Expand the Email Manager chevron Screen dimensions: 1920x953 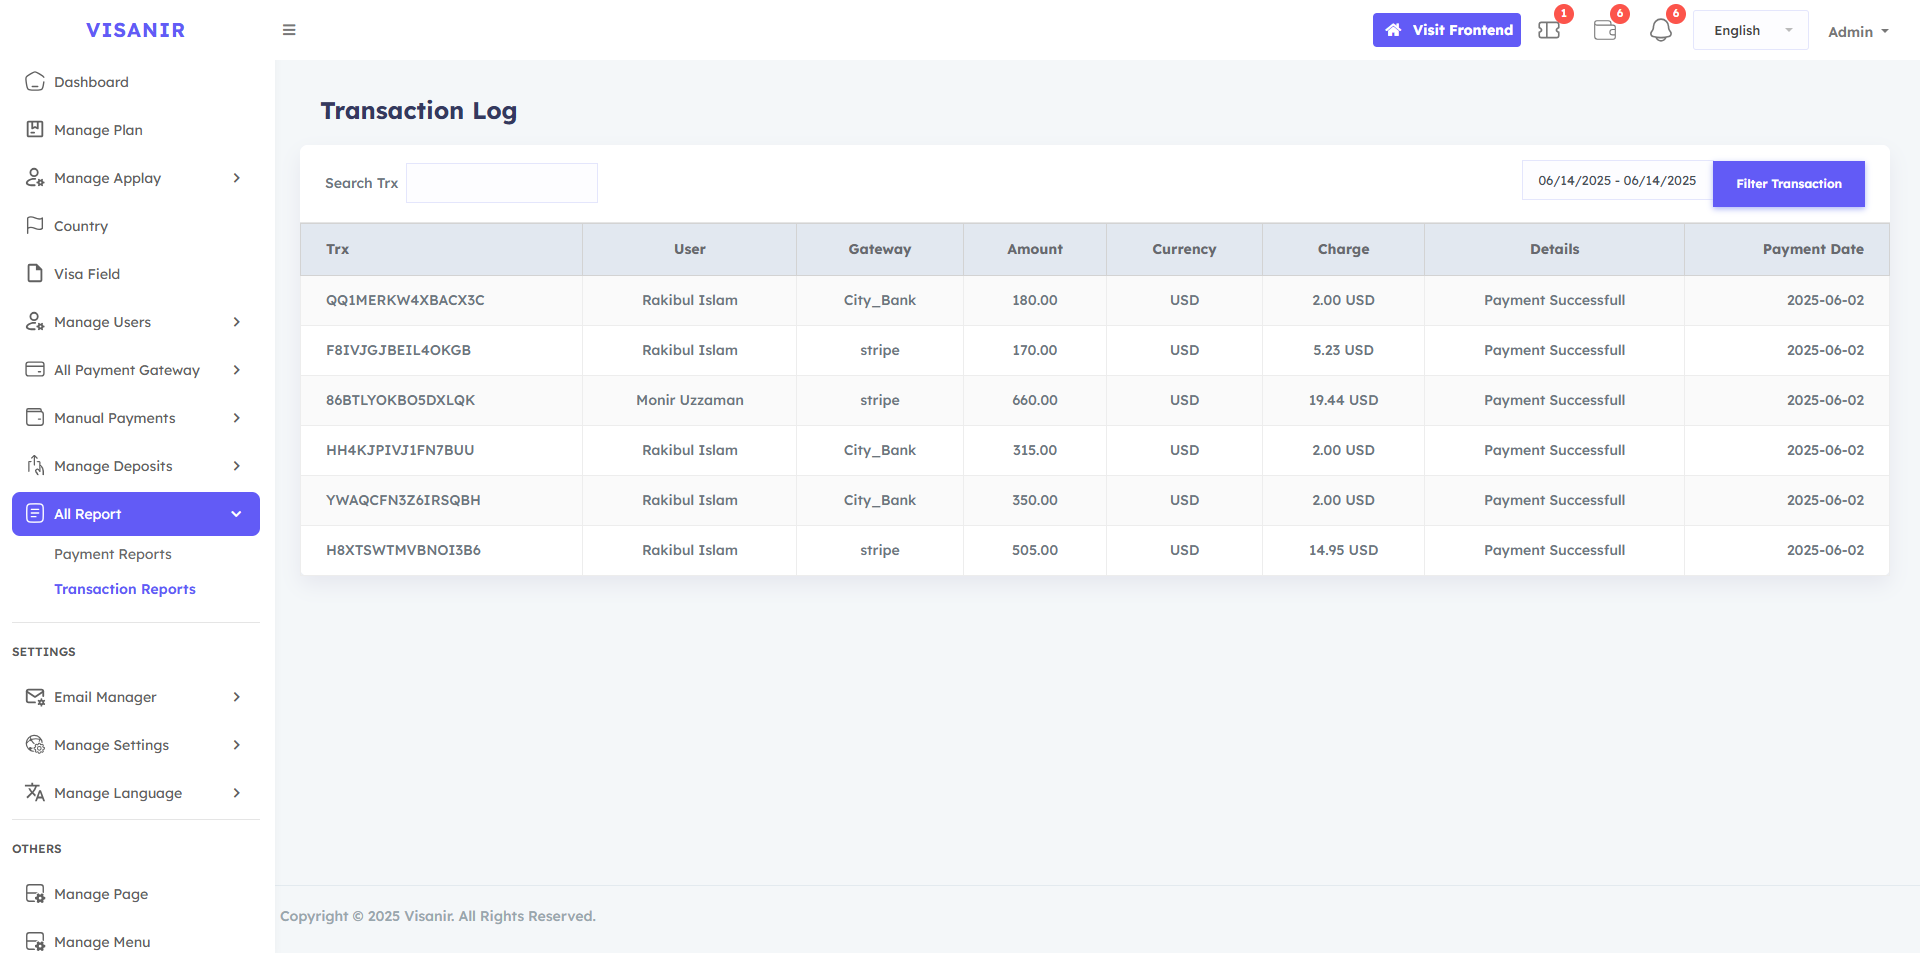click(237, 697)
